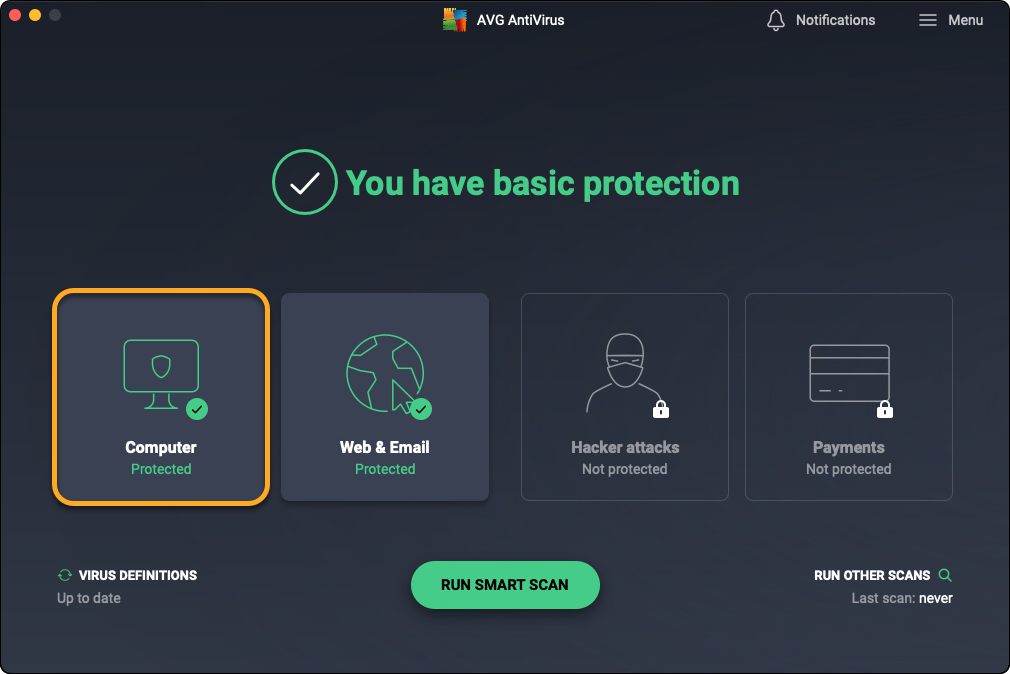Click the green check badge on Computer tile
Screen dimensions: 1010x674
197,408
